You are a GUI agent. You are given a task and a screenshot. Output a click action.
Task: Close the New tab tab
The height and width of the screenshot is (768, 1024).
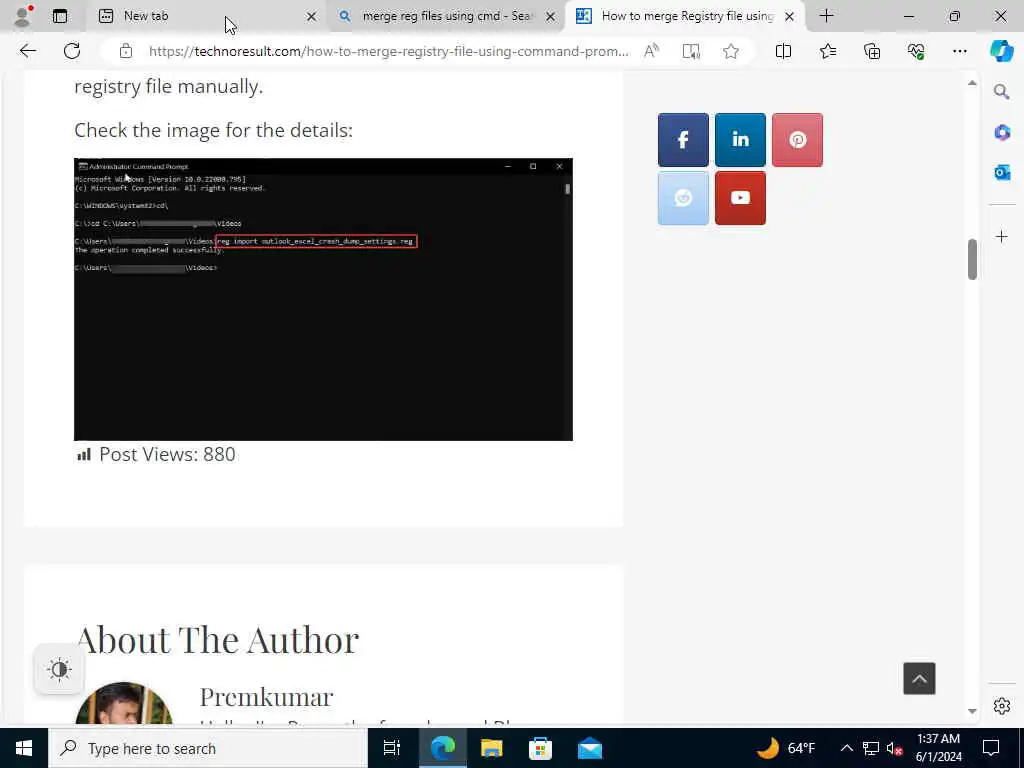click(312, 16)
